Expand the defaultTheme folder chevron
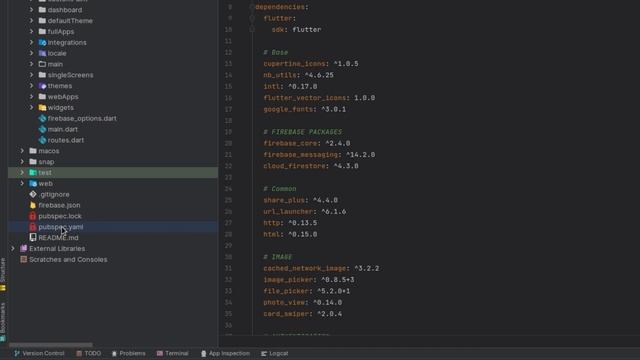The width and height of the screenshot is (640, 360). (x=31, y=20)
